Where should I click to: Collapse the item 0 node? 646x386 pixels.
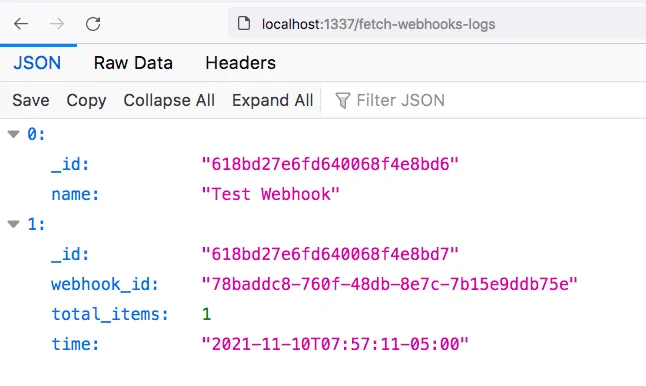tap(14, 134)
